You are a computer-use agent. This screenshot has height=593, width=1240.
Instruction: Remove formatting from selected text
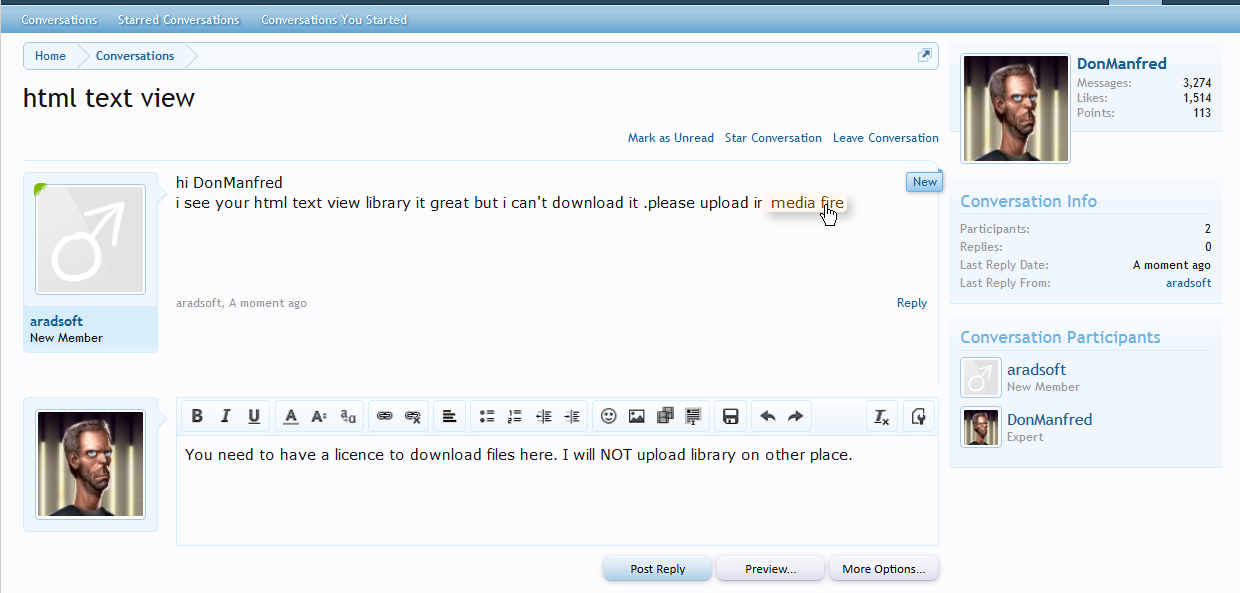pyautogui.click(x=881, y=416)
